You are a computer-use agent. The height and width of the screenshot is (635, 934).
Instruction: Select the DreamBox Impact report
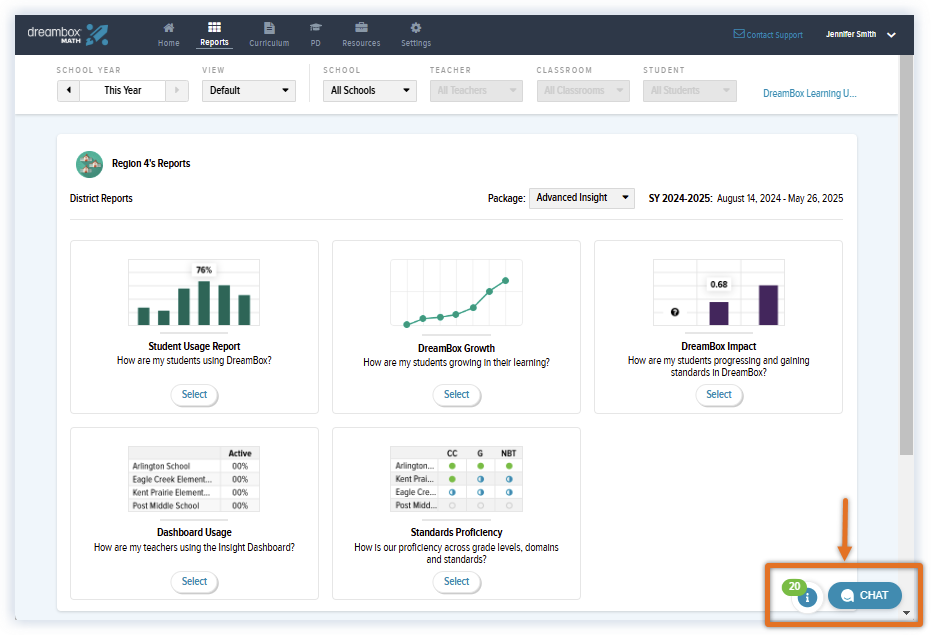click(x=719, y=394)
